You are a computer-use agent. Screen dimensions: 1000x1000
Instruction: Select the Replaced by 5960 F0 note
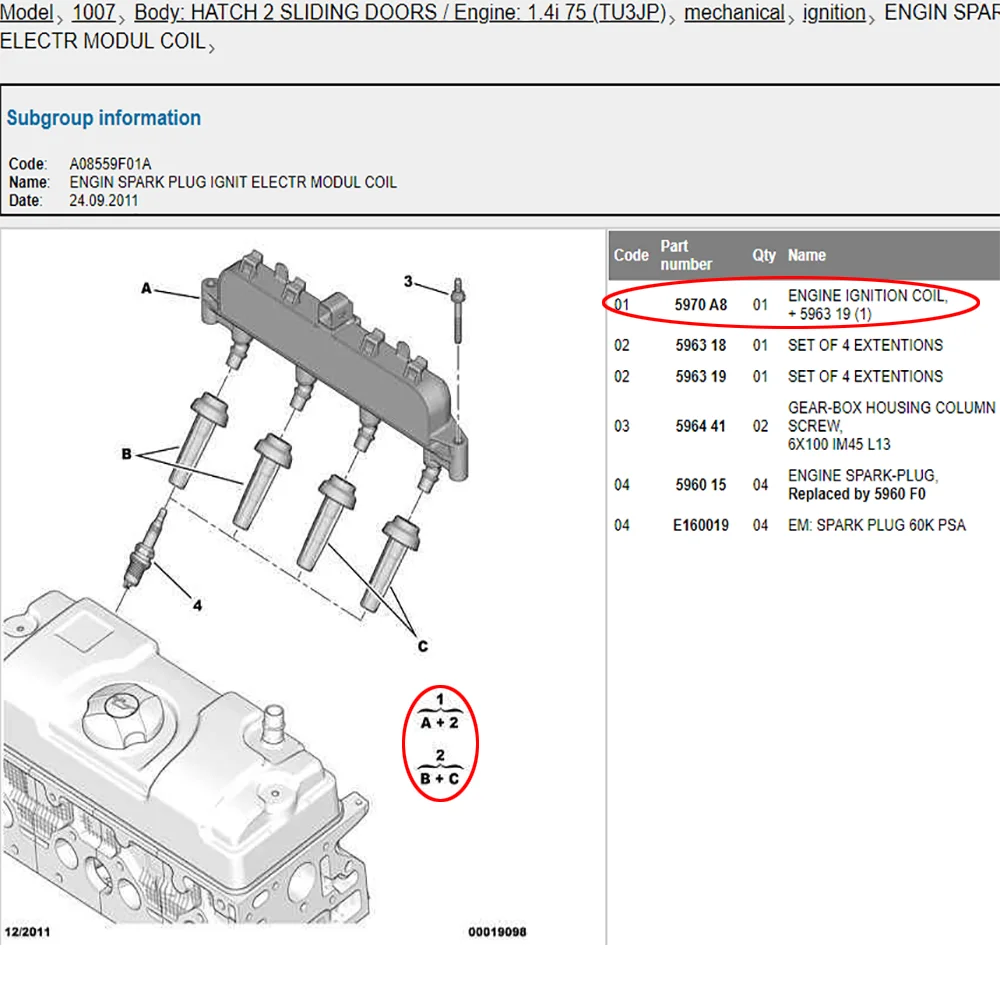[x=857, y=494]
